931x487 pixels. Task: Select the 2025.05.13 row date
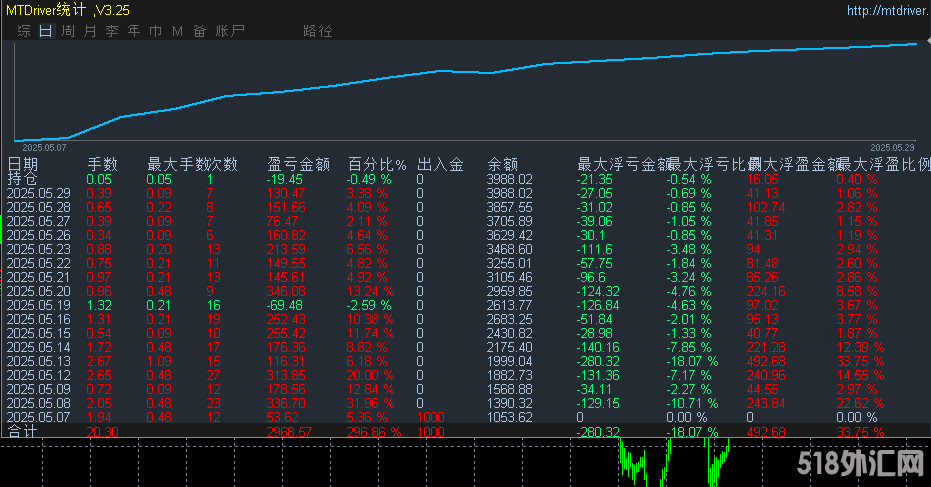[39, 361]
